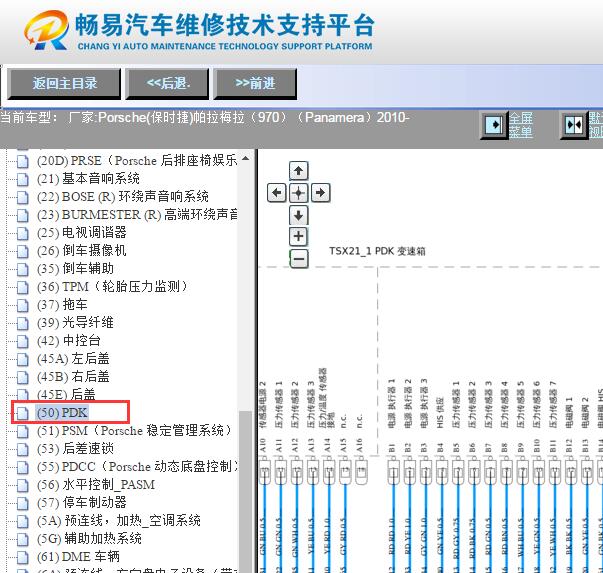Select (39) 光导纤维
603x573 pixels.
click(x=75, y=323)
